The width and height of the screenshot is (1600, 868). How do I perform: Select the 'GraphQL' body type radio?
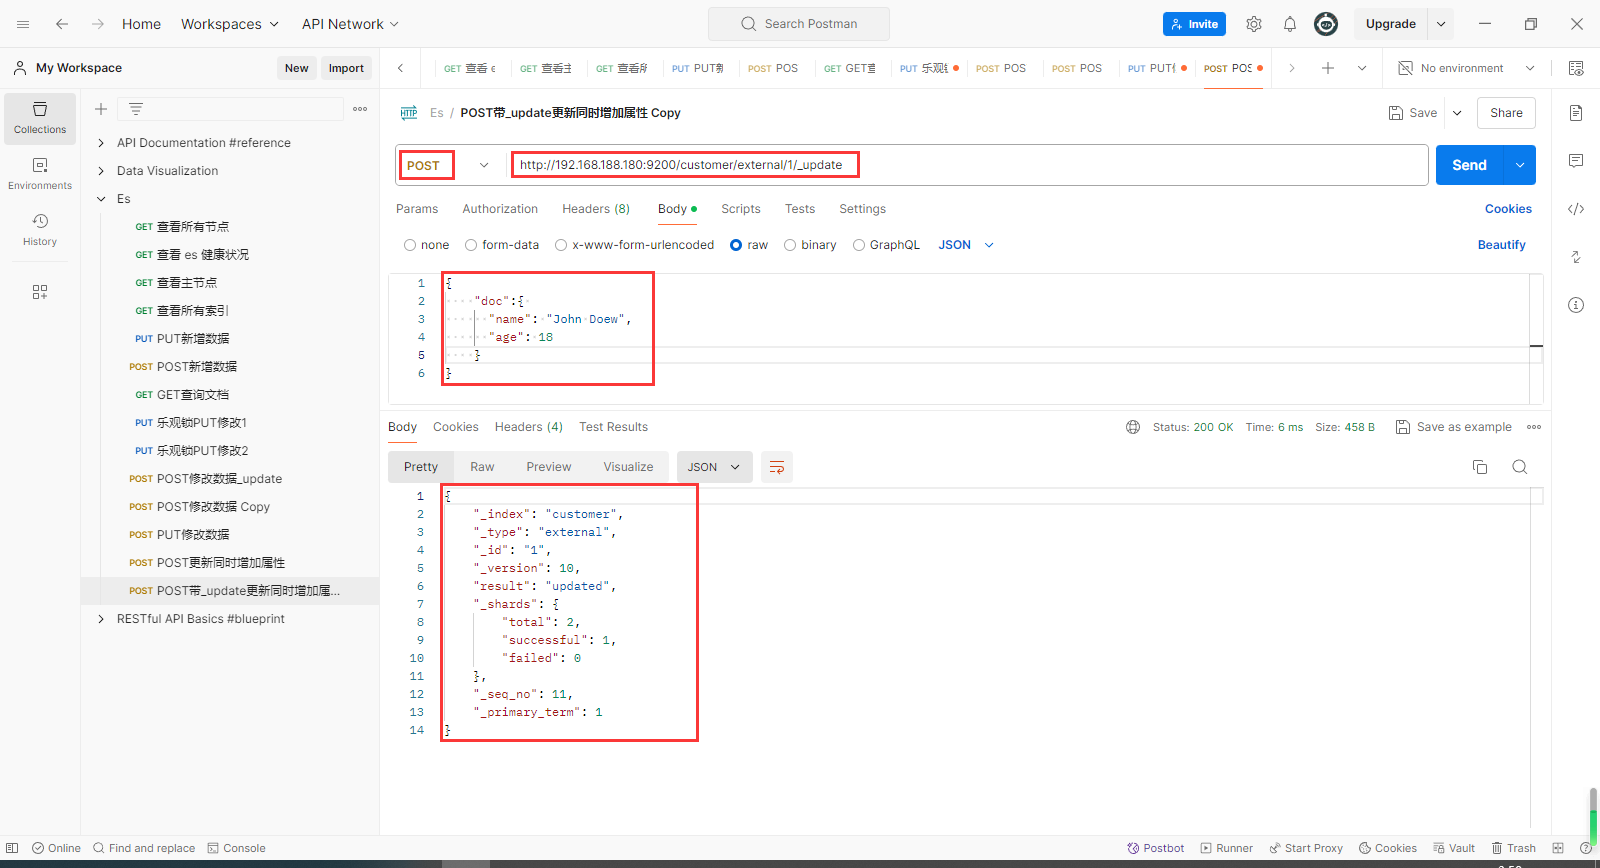coord(859,245)
